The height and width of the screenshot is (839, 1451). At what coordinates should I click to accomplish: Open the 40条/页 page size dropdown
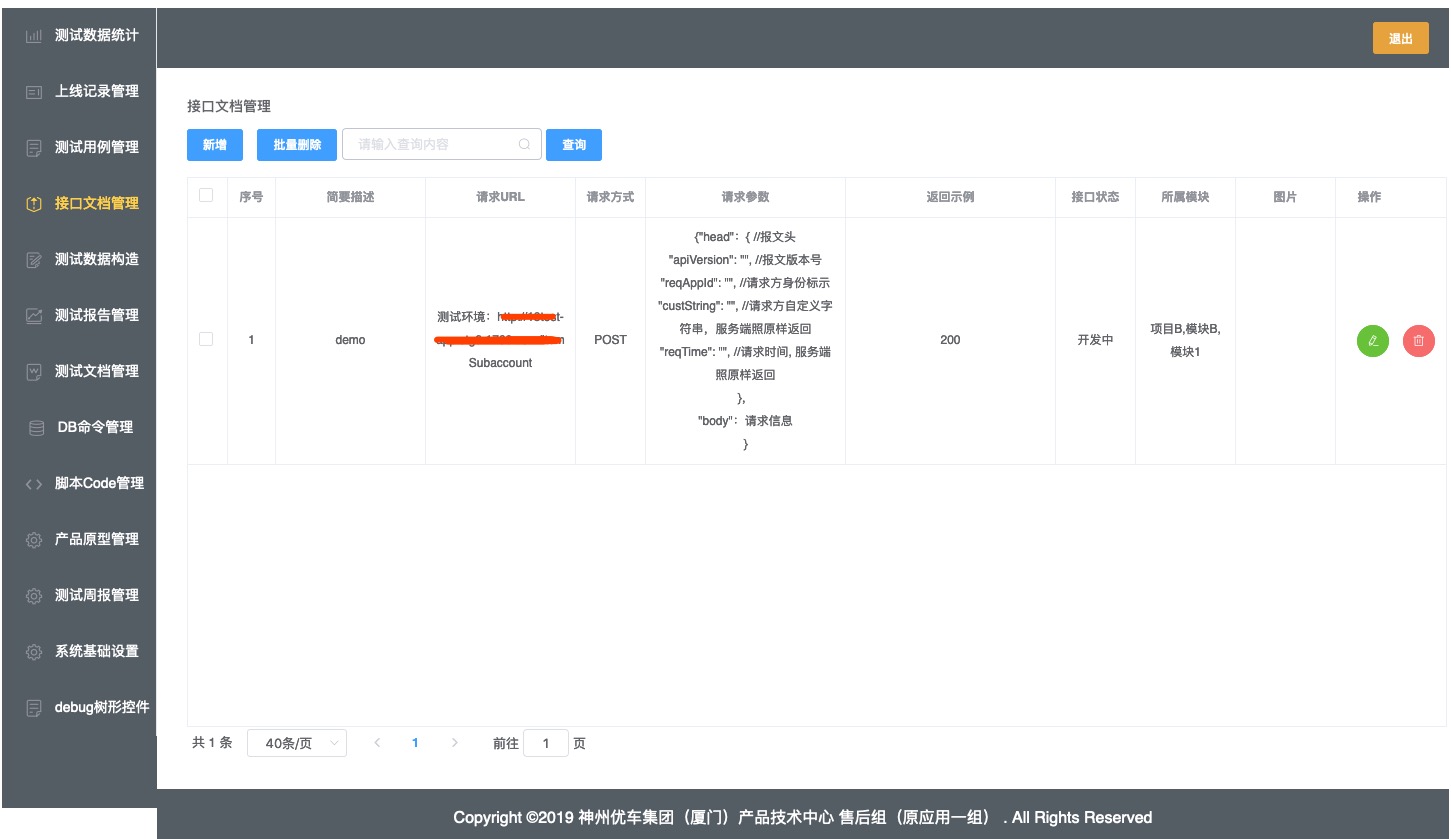click(297, 743)
